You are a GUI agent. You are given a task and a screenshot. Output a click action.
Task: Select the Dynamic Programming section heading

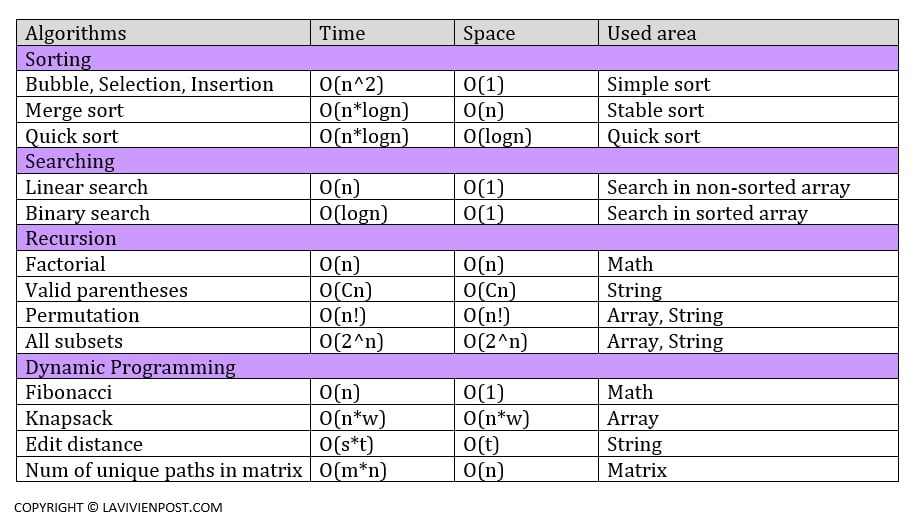tap(130, 367)
